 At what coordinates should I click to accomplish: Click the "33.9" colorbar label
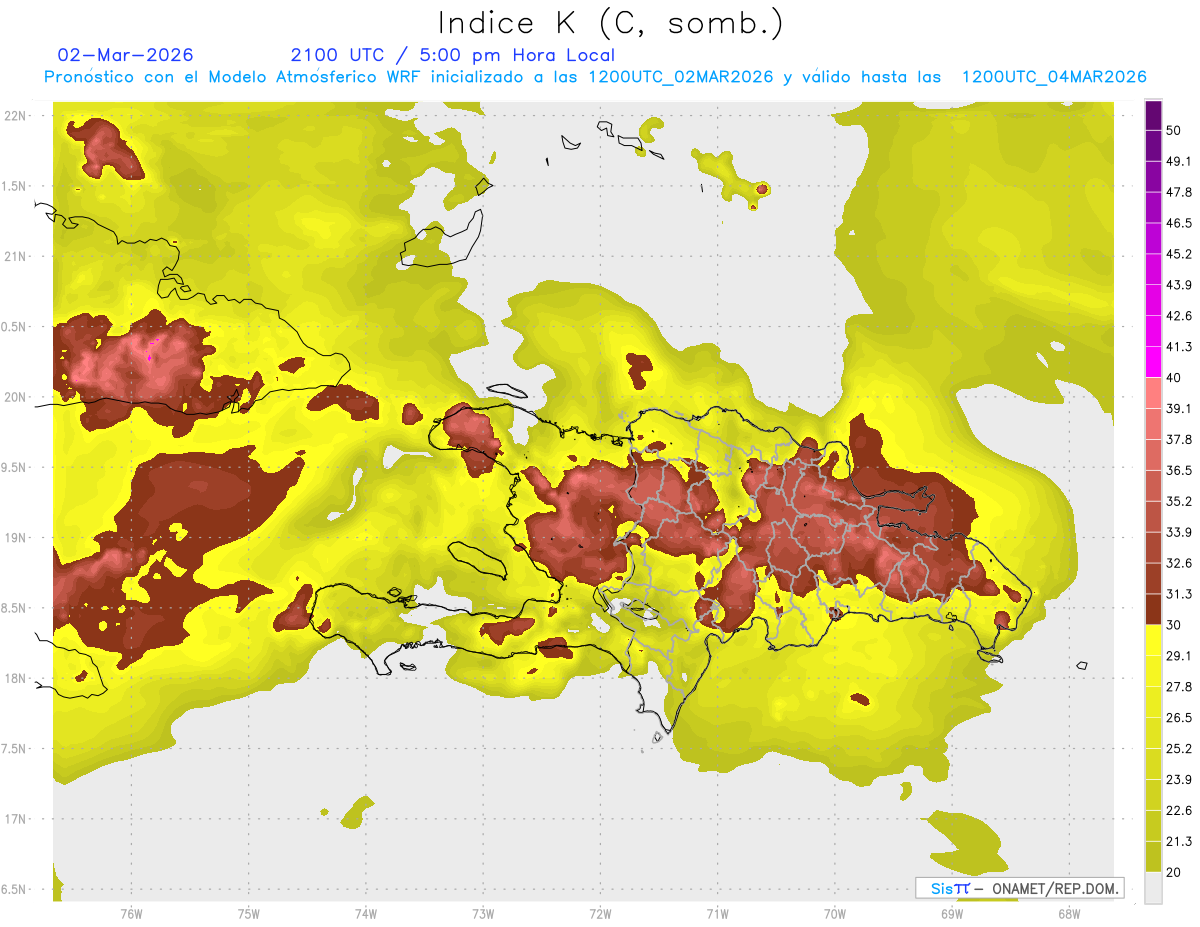(x=1179, y=532)
